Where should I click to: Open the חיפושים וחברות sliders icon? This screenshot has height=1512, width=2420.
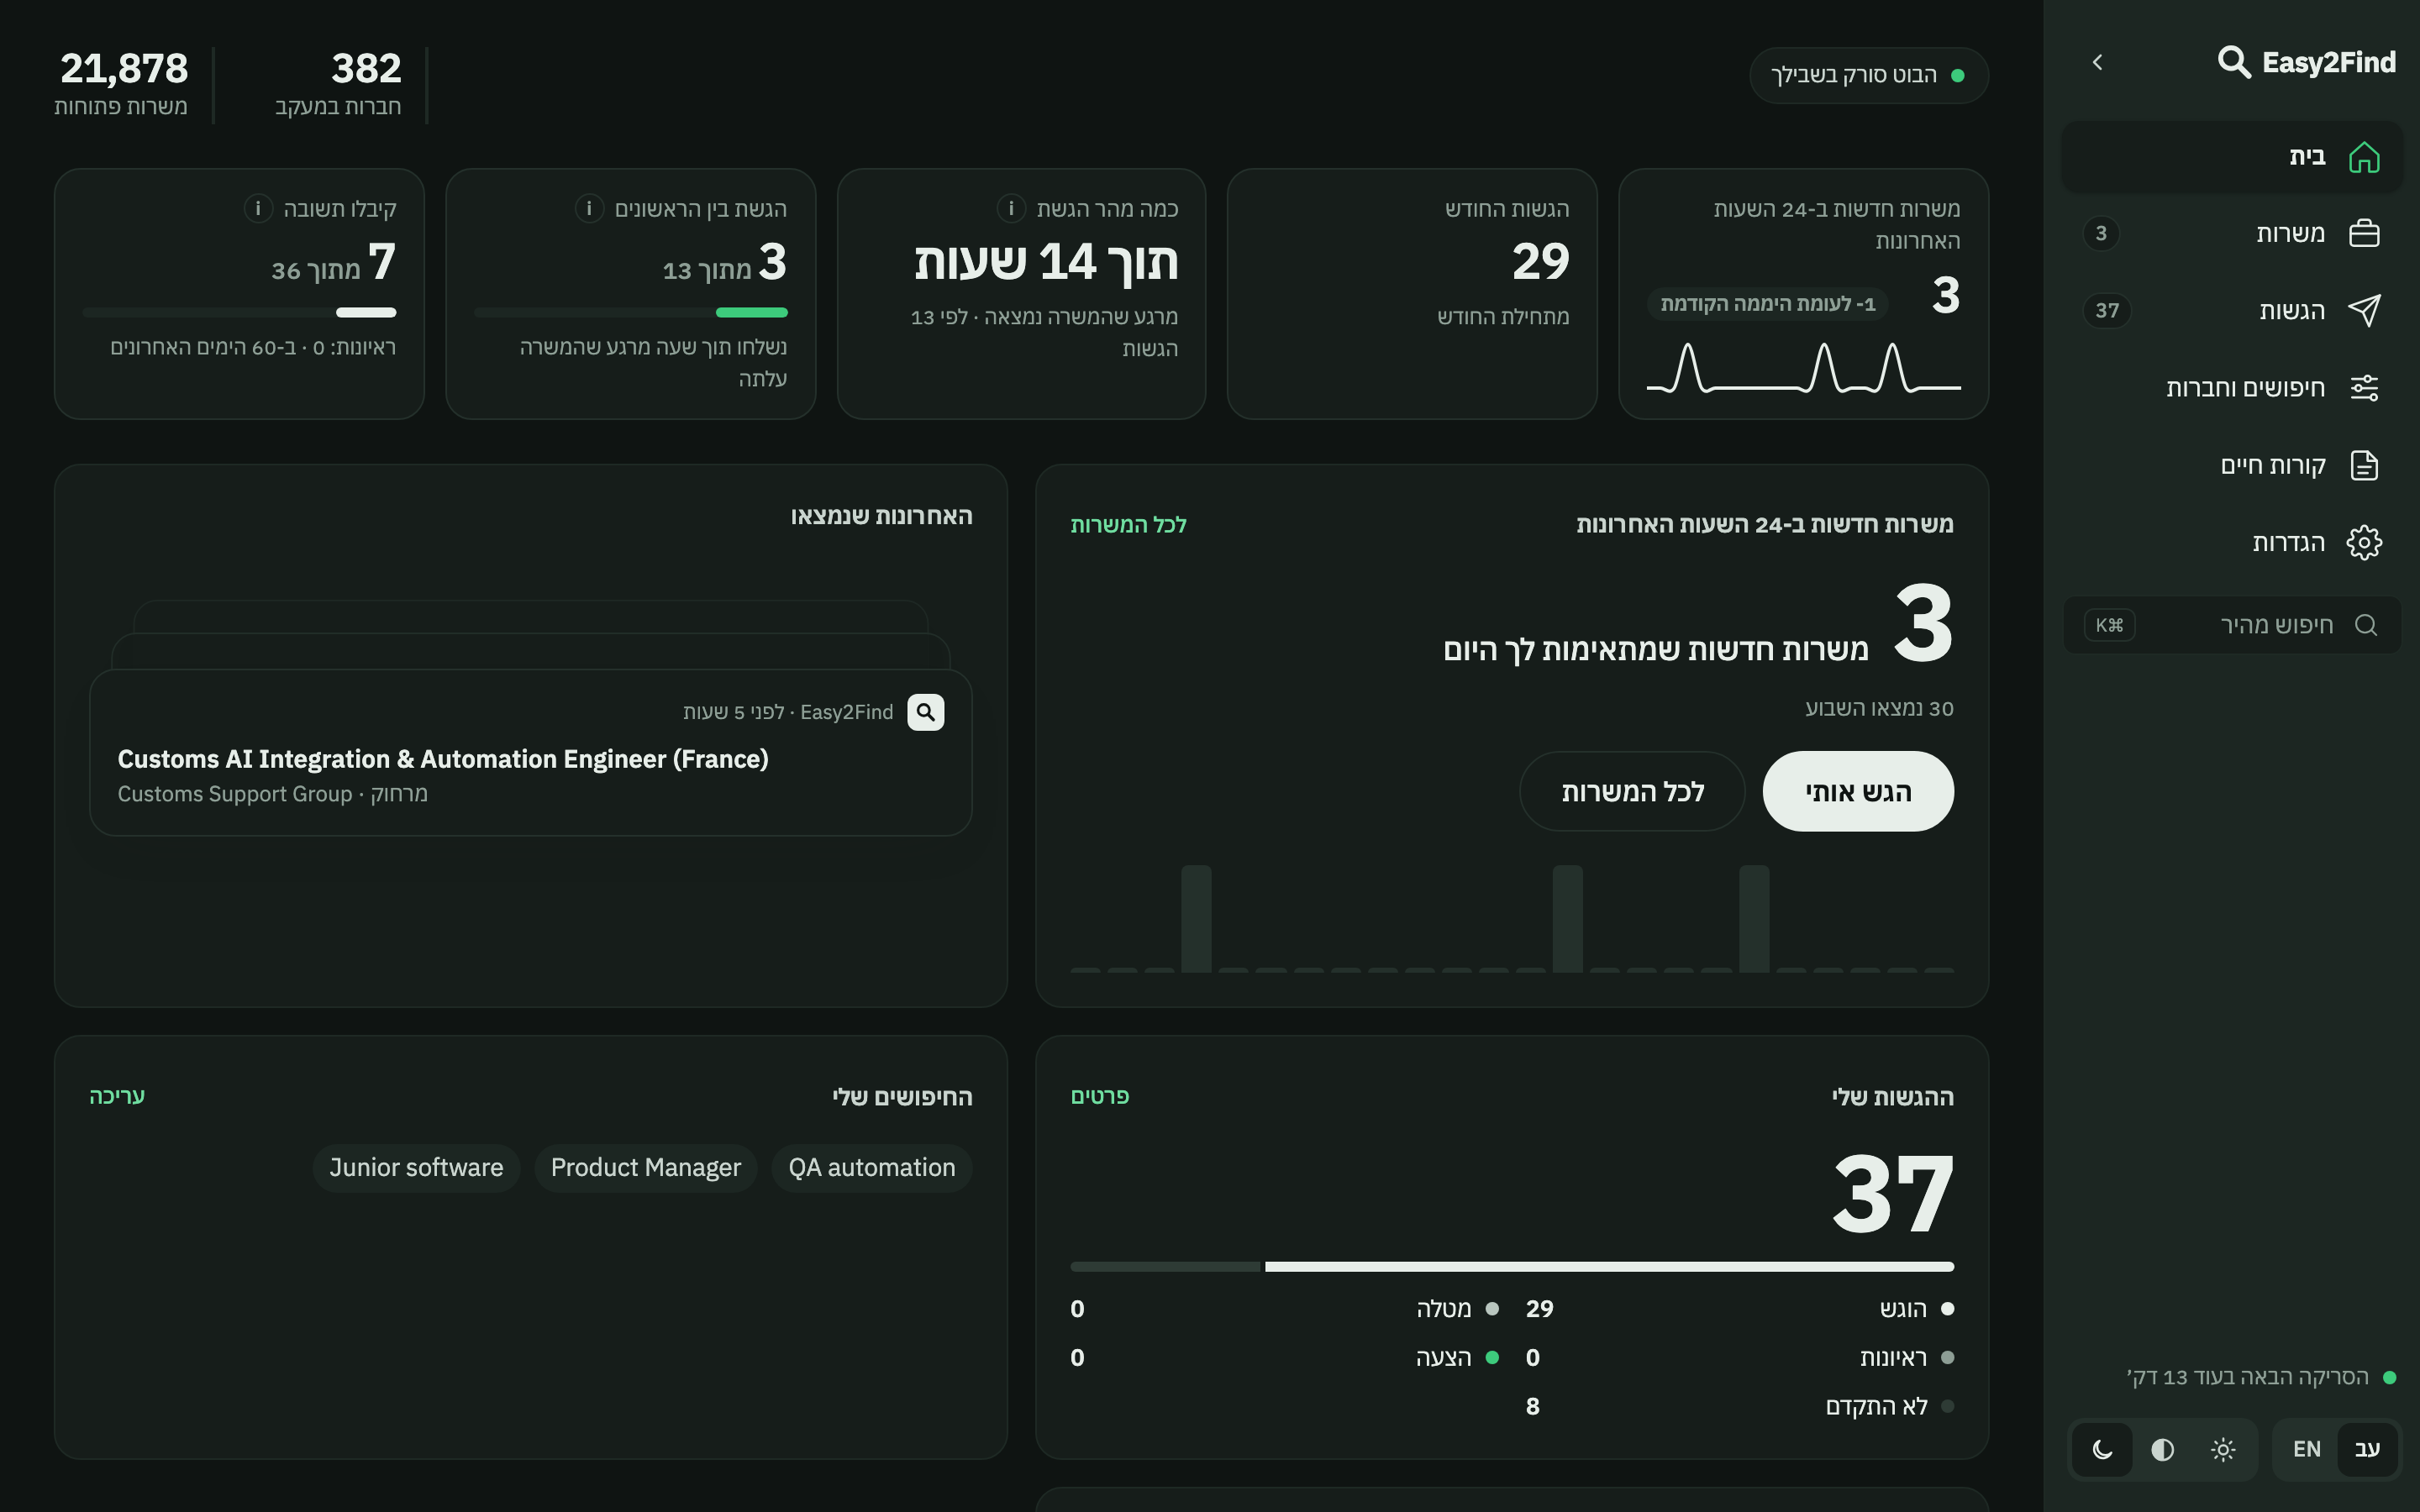(x=2364, y=387)
